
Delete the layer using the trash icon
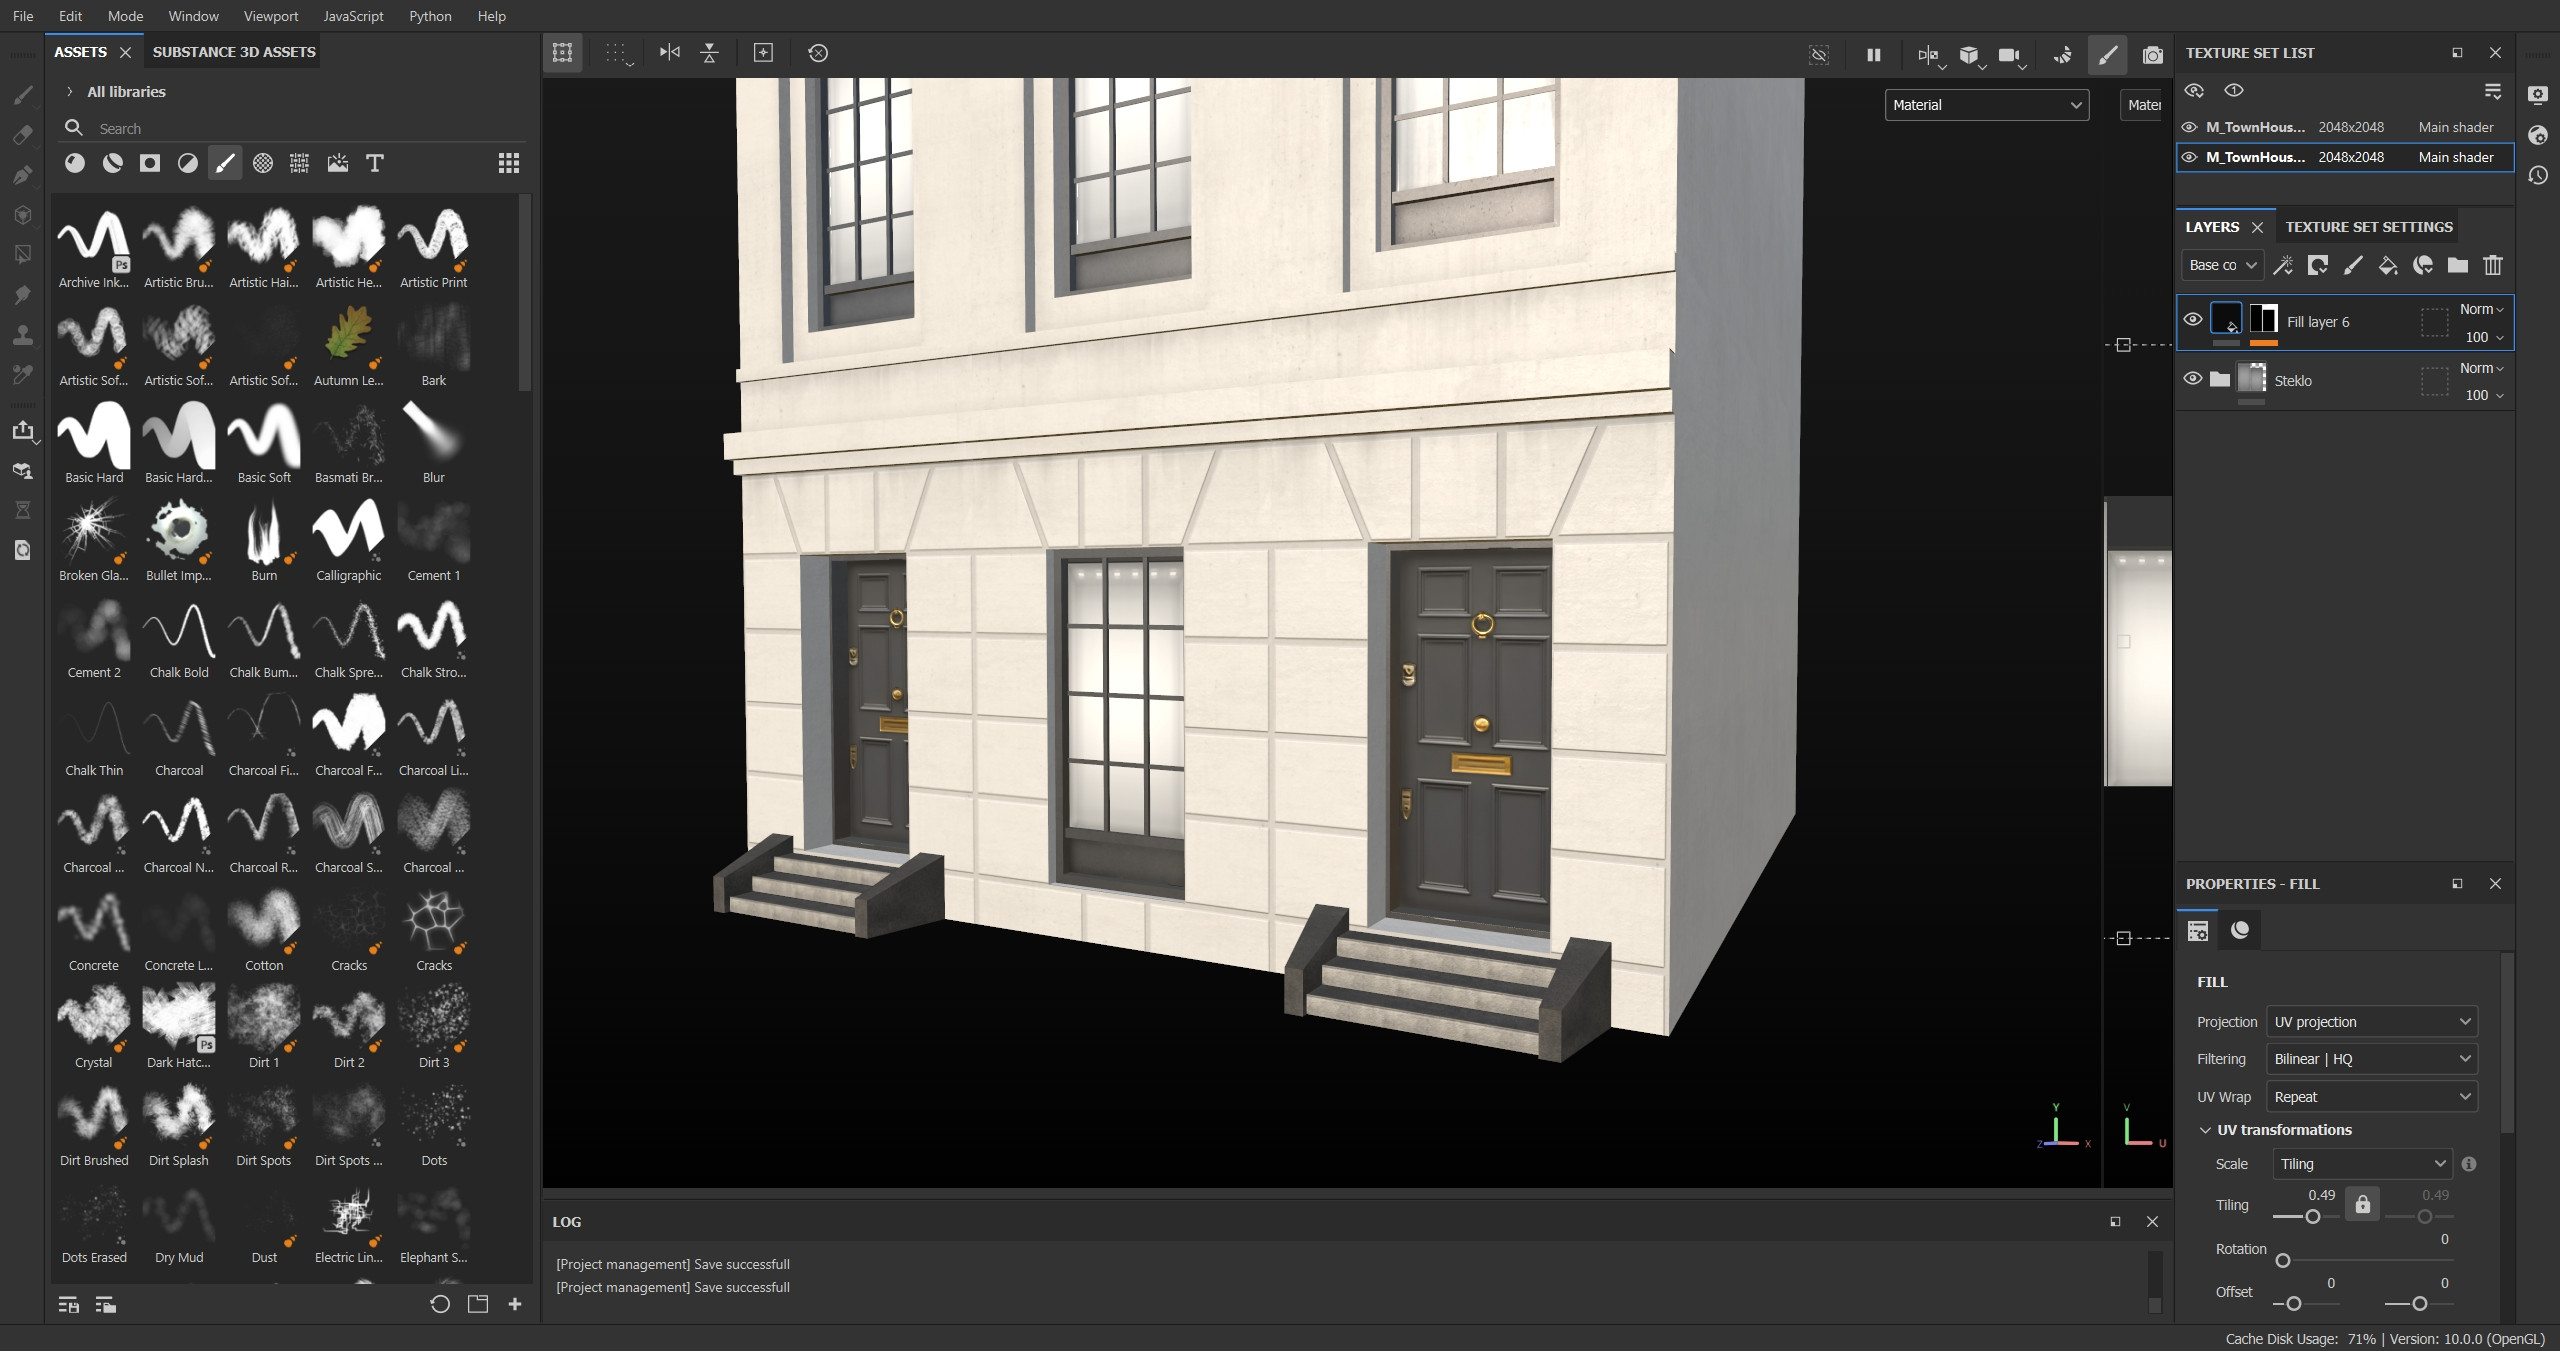[x=2492, y=265]
